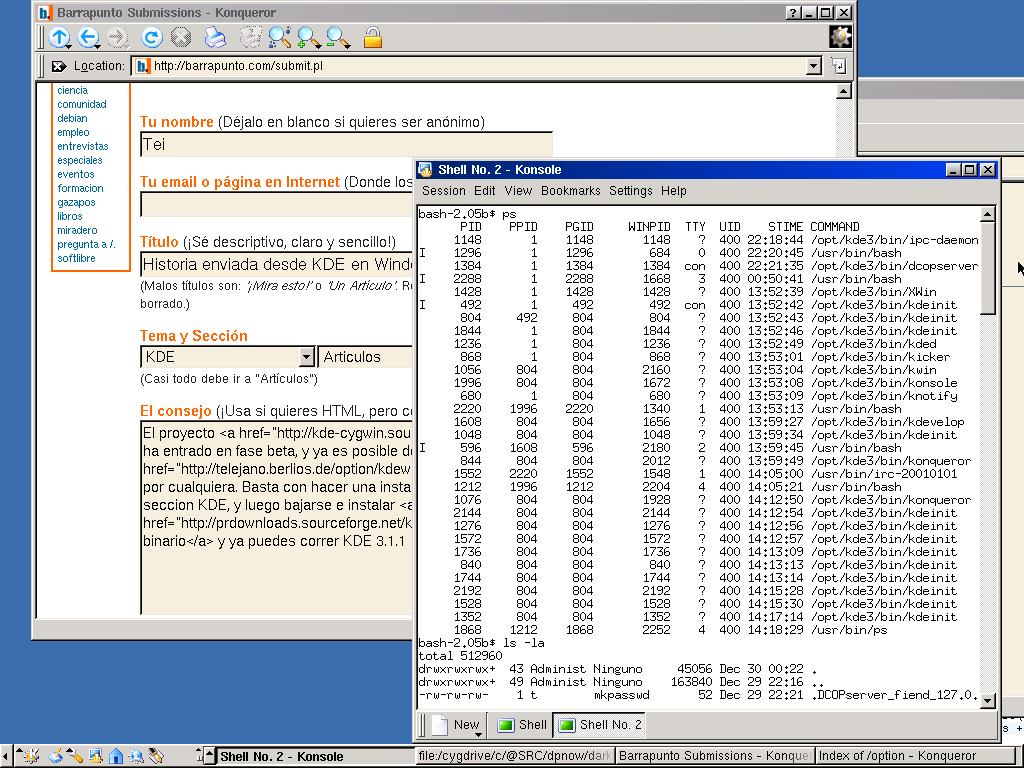Click the KDE gear animation icon
Viewport: 1024px width, 768px height.
point(840,37)
